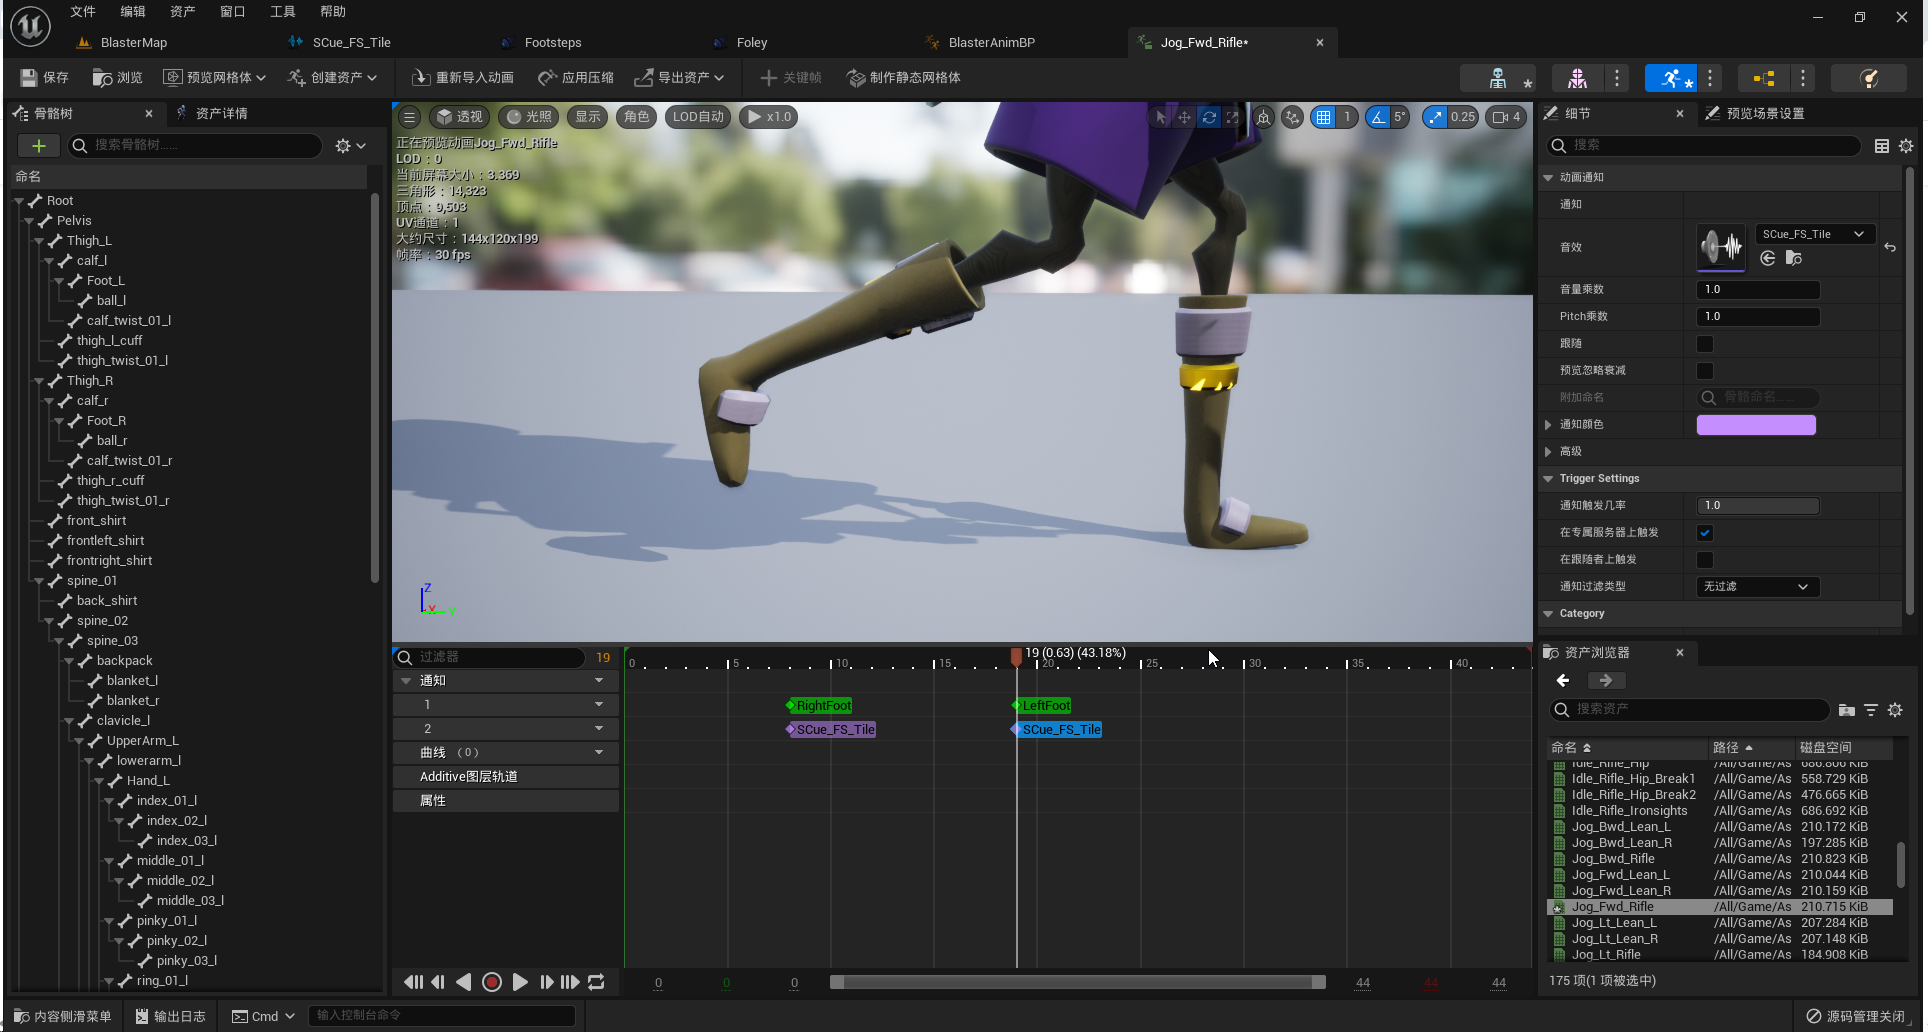Activate the viewport scale gizmo tool
The width and height of the screenshot is (1928, 1032).
pyautogui.click(x=1232, y=117)
